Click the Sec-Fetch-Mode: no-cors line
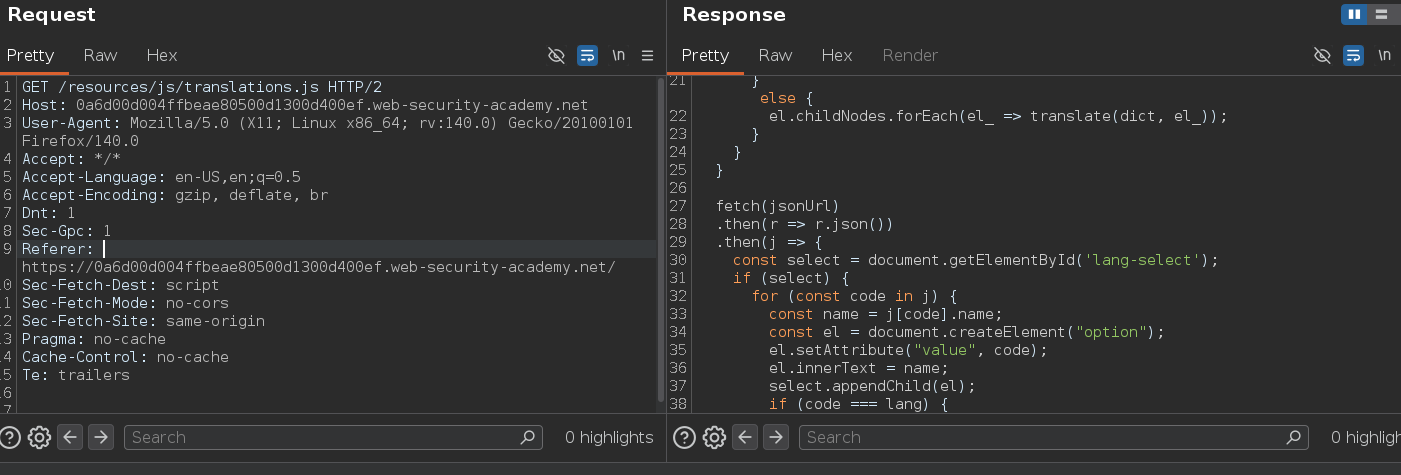1401x475 pixels. pos(125,303)
